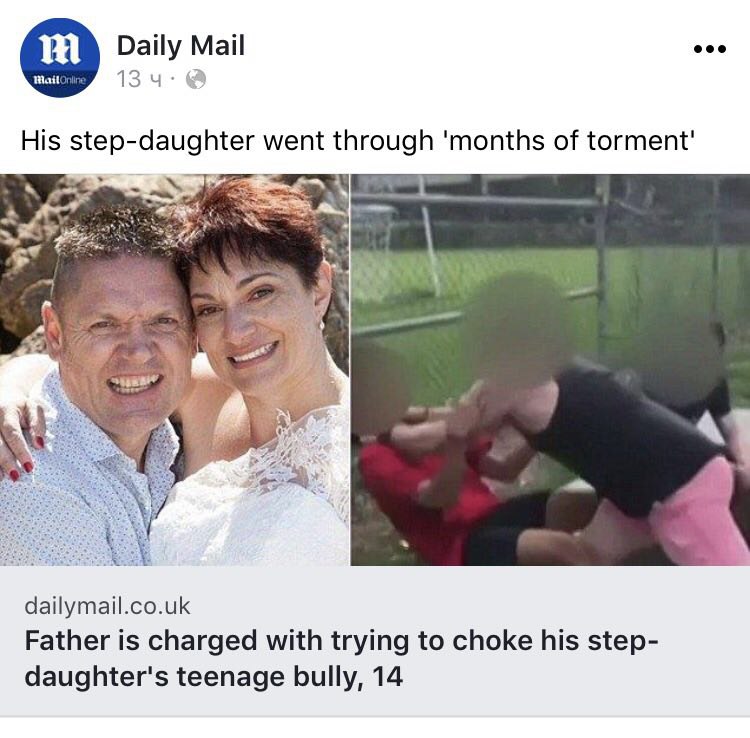Click the gothic 'm' logo letter
Screen dimensions: 750x738
(60, 49)
